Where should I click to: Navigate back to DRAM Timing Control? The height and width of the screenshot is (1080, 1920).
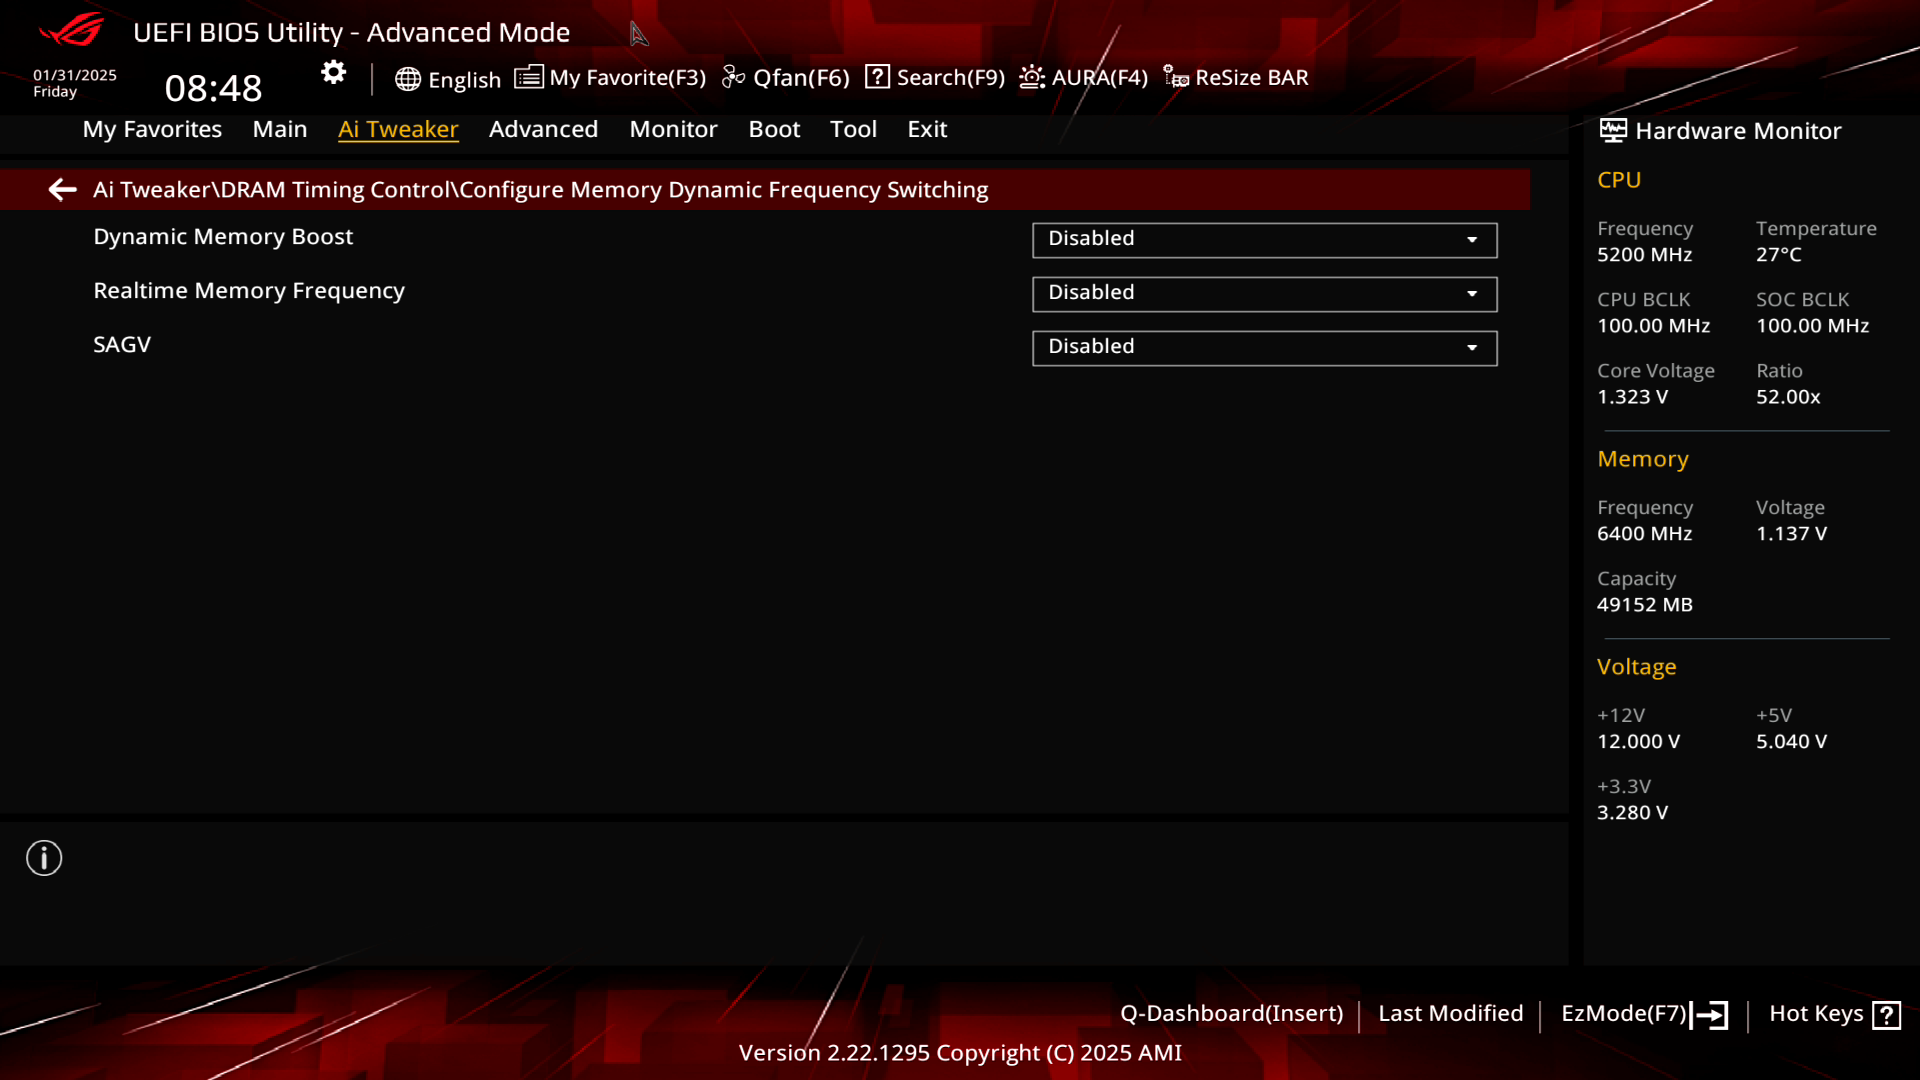[61, 189]
